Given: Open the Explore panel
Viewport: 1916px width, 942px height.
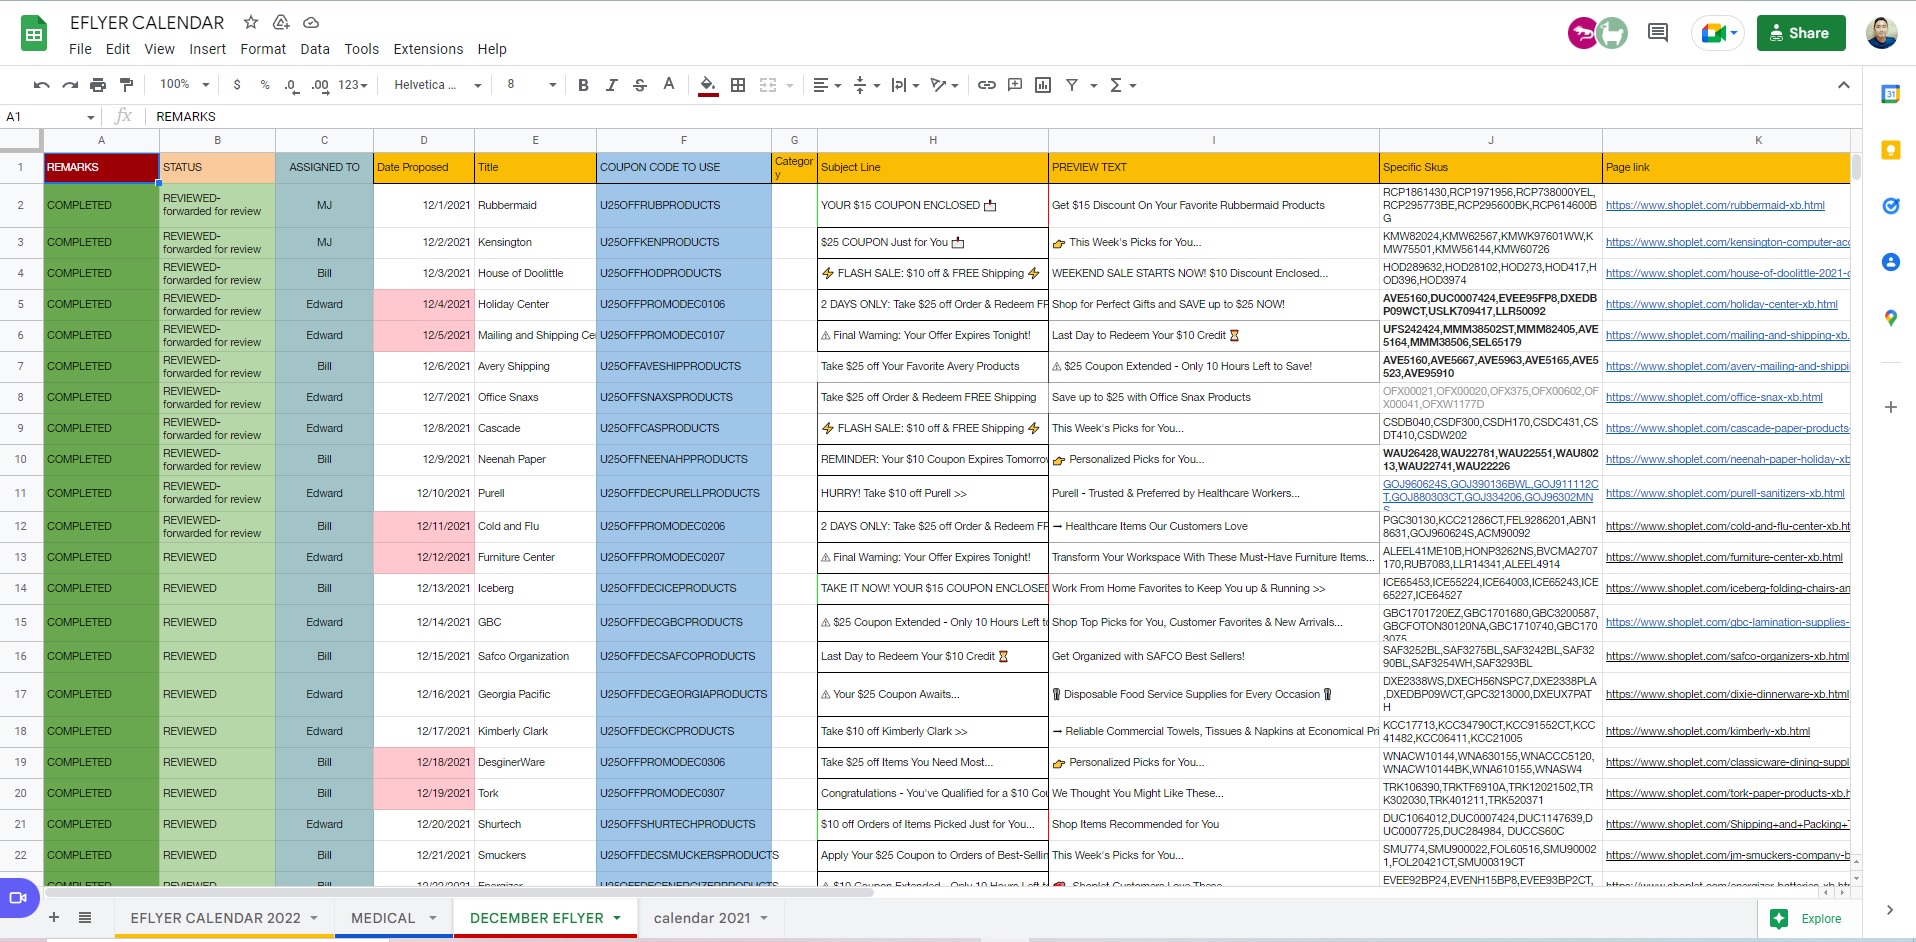Looking at the screenshot, I should 1807,918.
